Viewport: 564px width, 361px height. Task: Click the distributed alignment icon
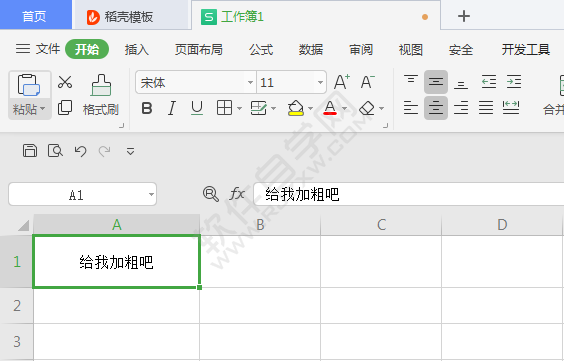(511, 108)
